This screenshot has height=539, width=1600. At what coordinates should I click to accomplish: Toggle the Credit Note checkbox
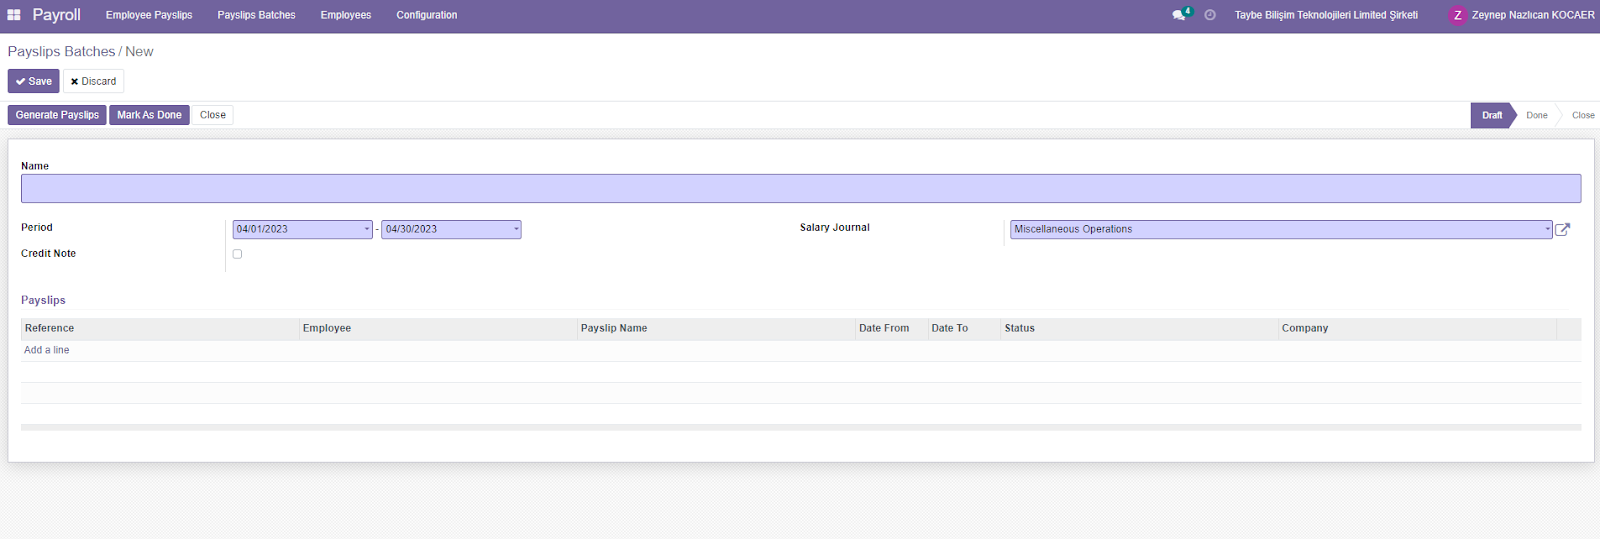pos(237,254)
